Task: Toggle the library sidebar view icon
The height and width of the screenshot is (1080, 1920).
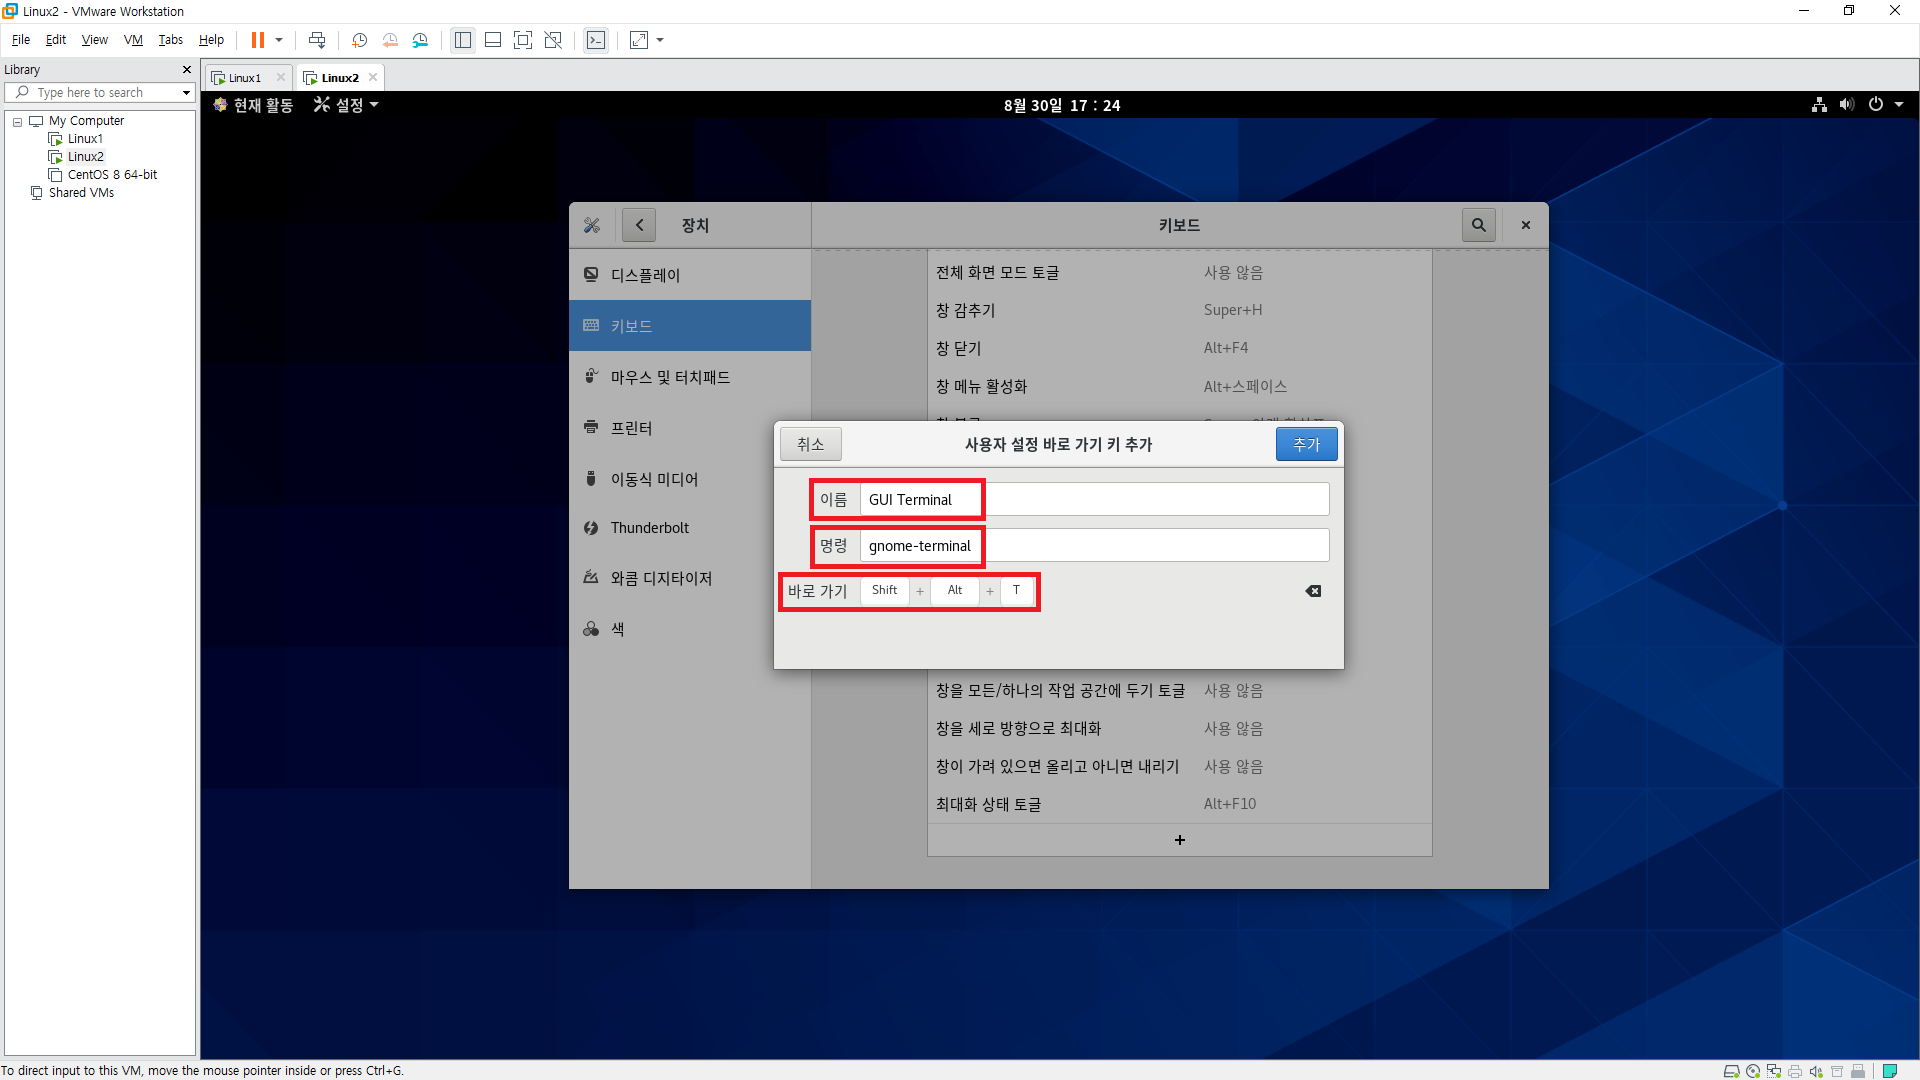Action: [x=463, y=40]
